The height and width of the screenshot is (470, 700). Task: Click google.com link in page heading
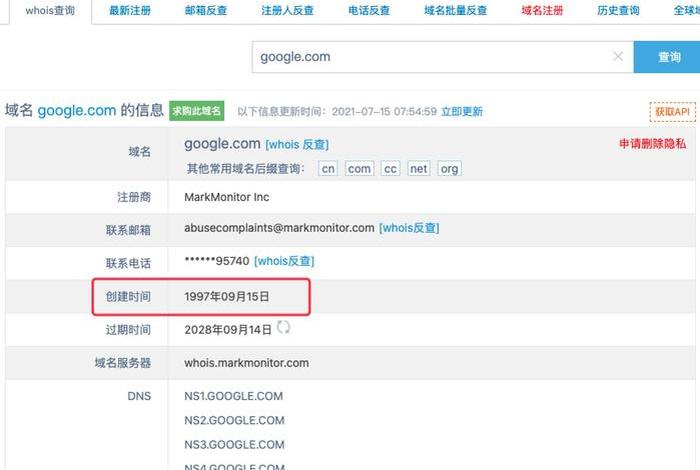point(77,110)
